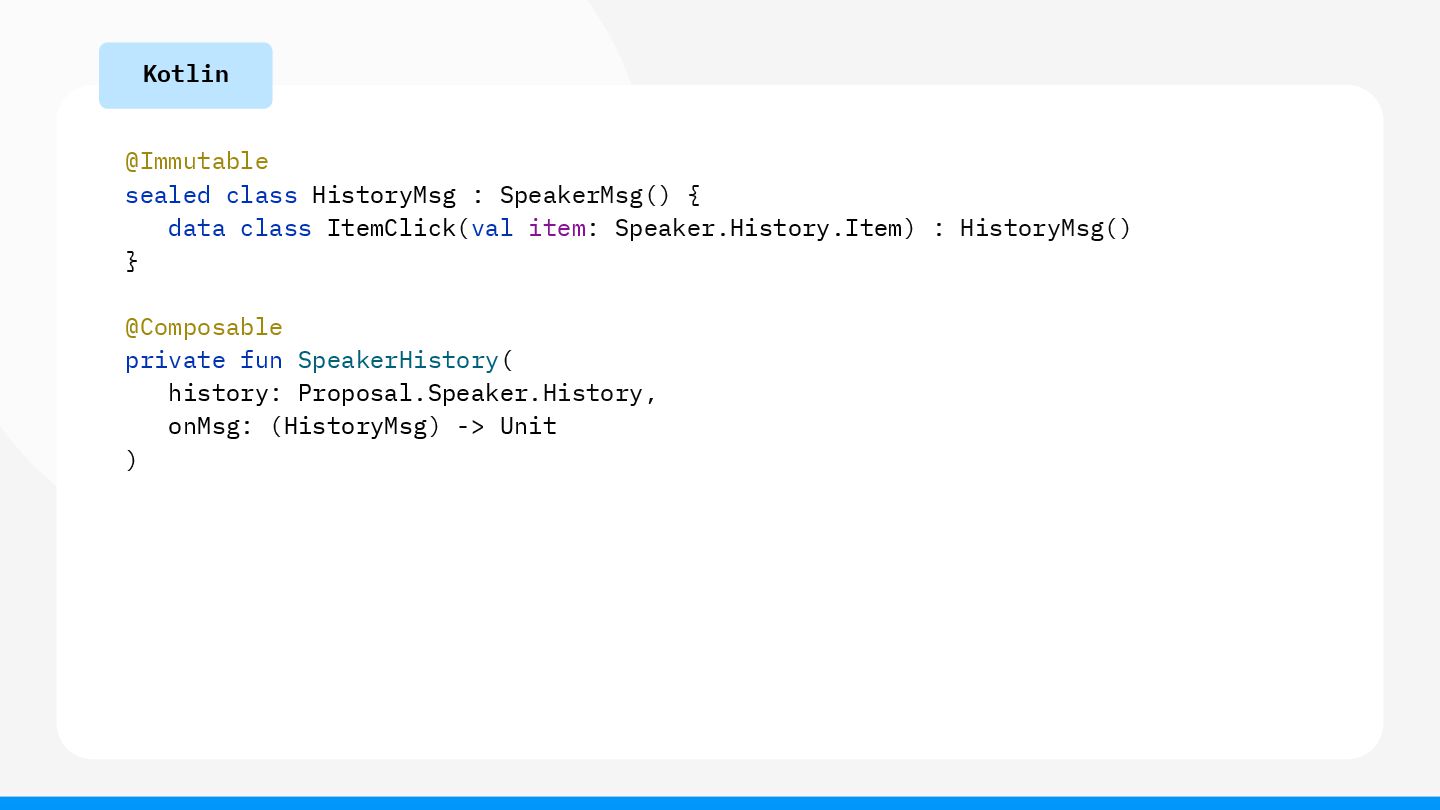Click the data keyword
The height and width of the screenshot is (810, 1440).
(x=197, y=228)
